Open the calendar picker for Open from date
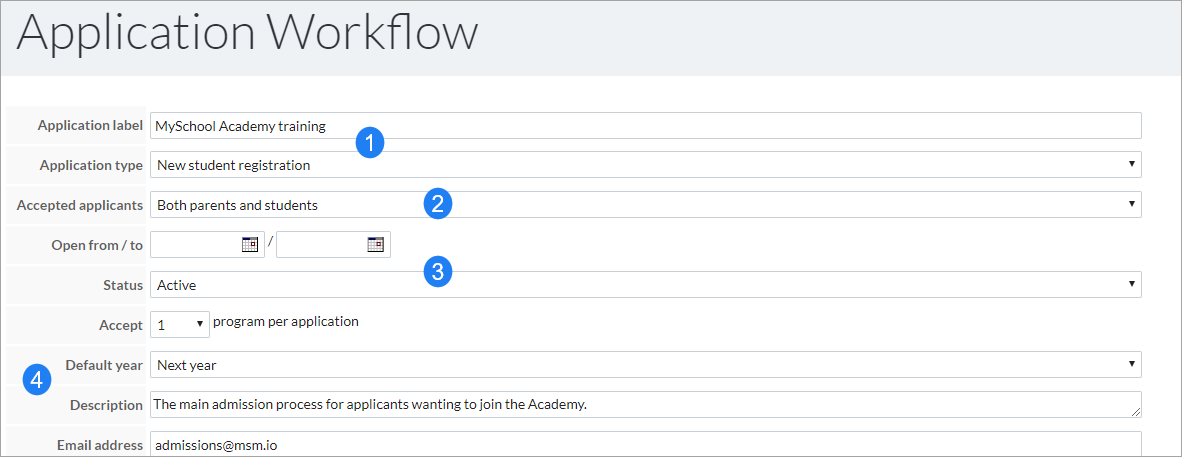 (250, 244)
